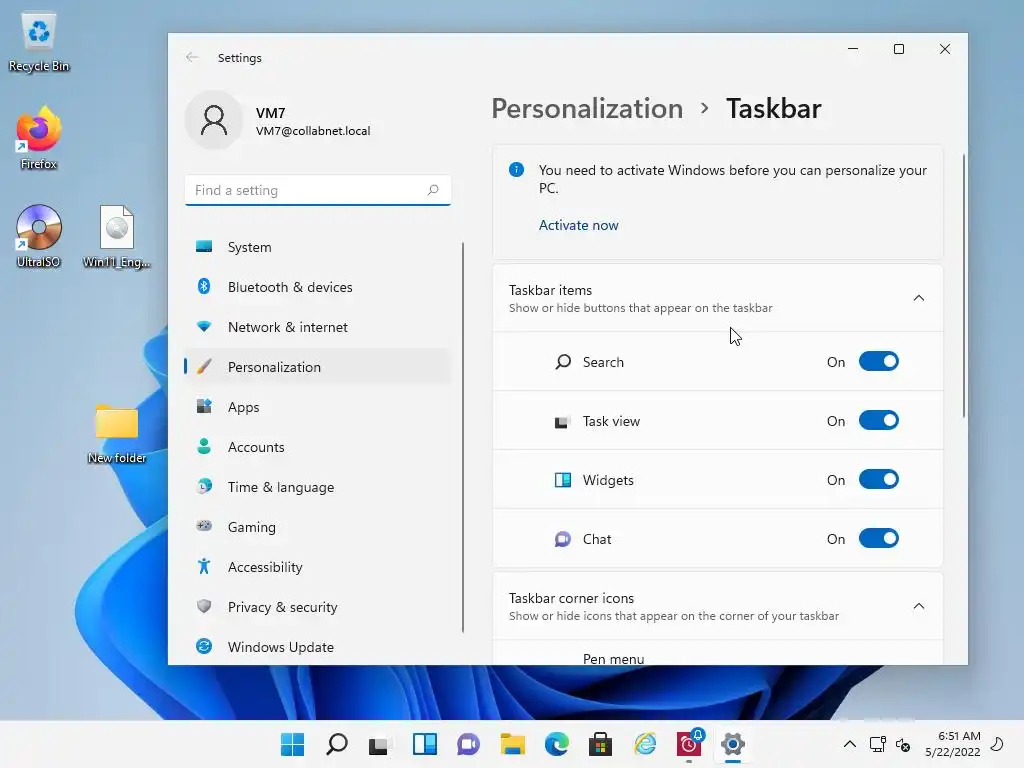Image resolution: width=1024 pixels, height=768 pixels.
Task: Click Privacy & security label
Action: click(283, 607)
